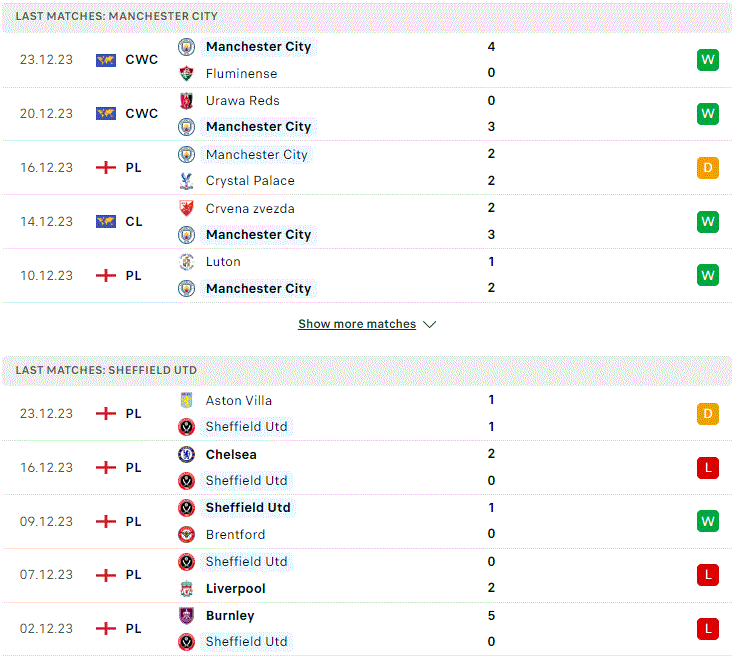Click the Urawa Reds club crest

click(187, 100)
